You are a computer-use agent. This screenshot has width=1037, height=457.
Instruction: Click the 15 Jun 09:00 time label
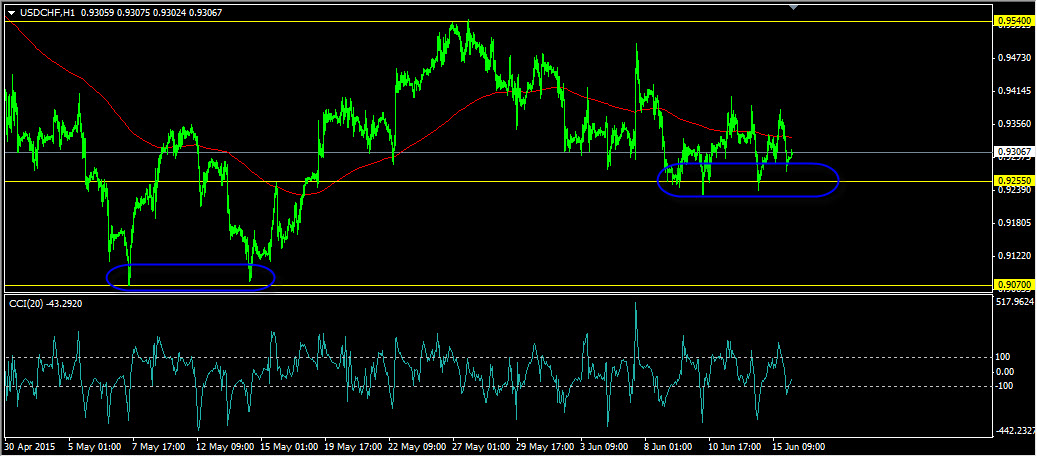tap(800, 446)
